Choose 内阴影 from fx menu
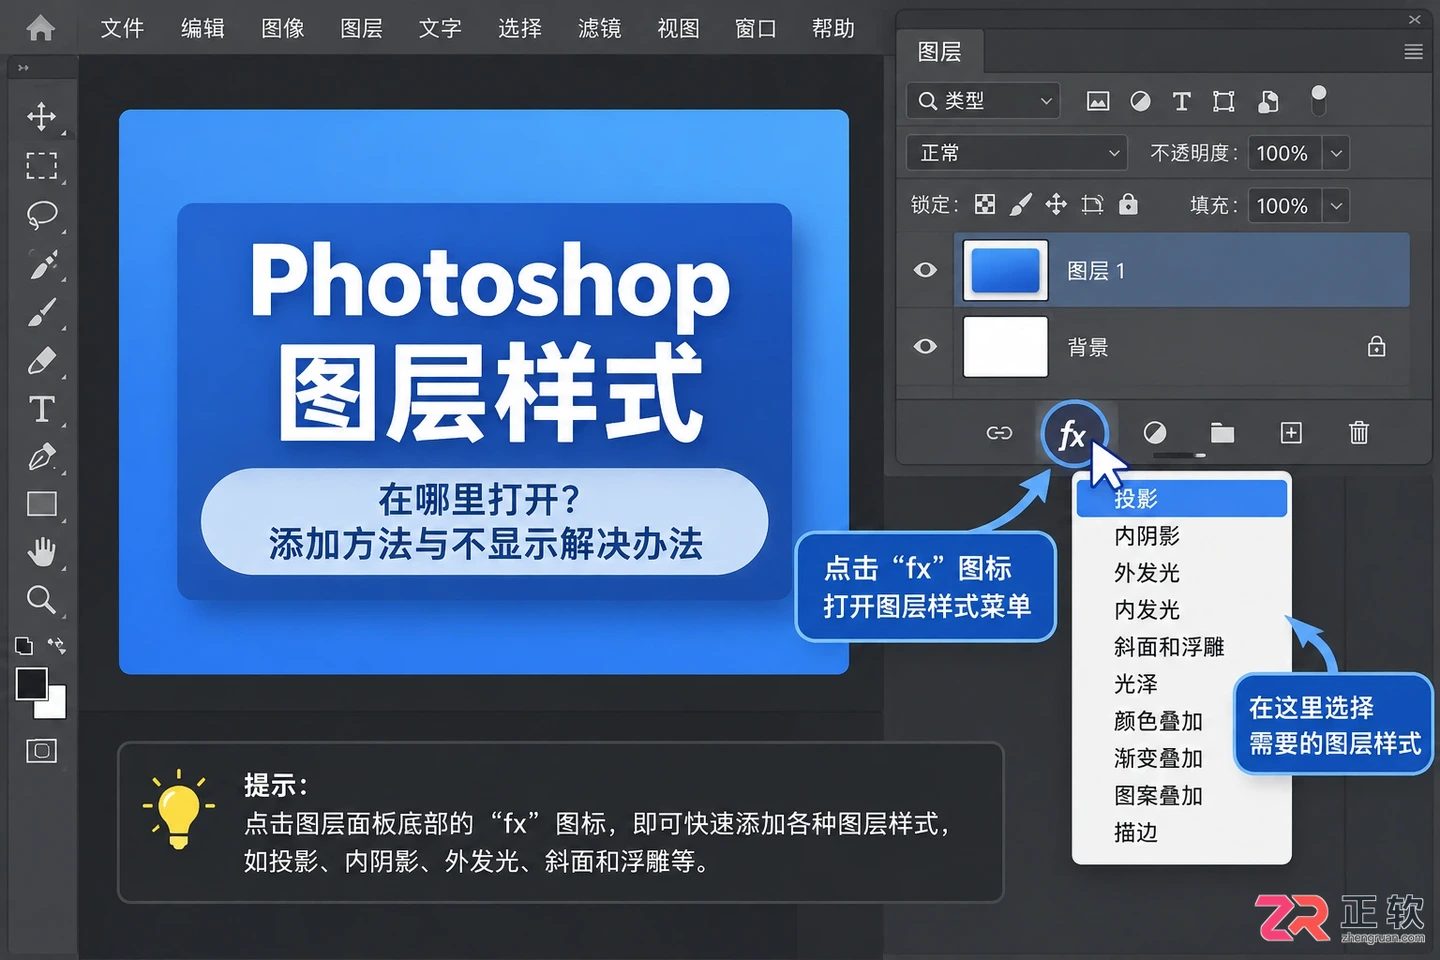 (x=1182, y=536)
